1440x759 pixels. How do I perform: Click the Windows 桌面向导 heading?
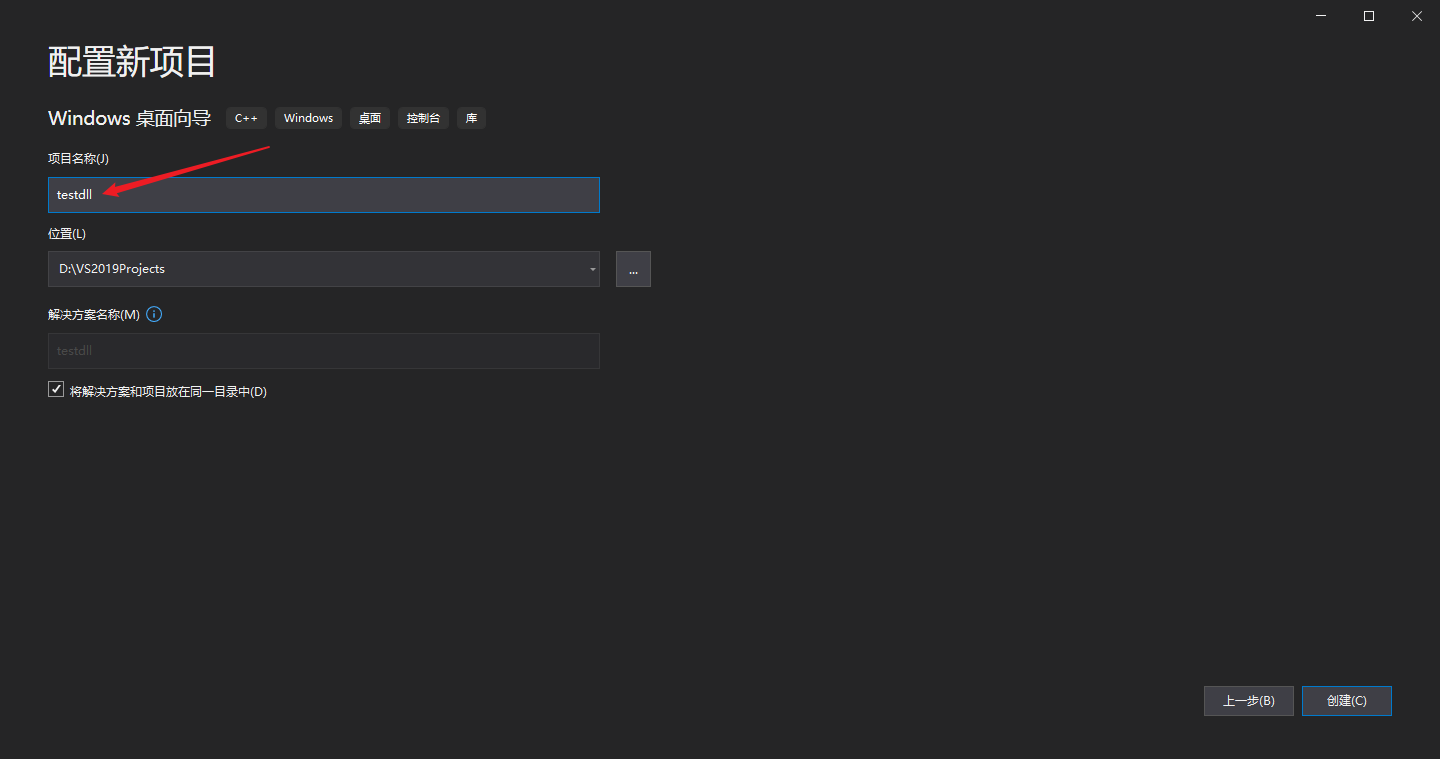pos(130,118)
